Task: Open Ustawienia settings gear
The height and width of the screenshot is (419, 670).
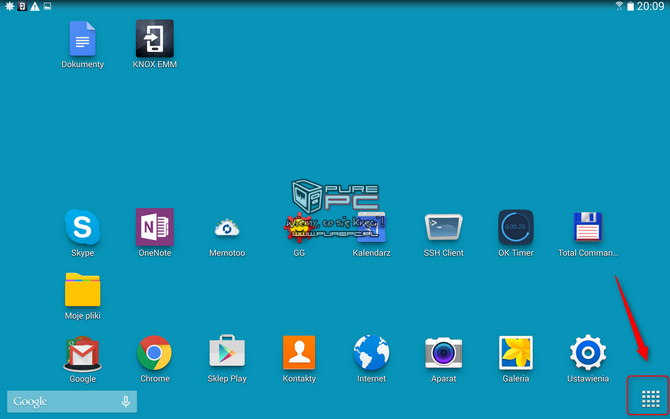Action: click(587, 353)
